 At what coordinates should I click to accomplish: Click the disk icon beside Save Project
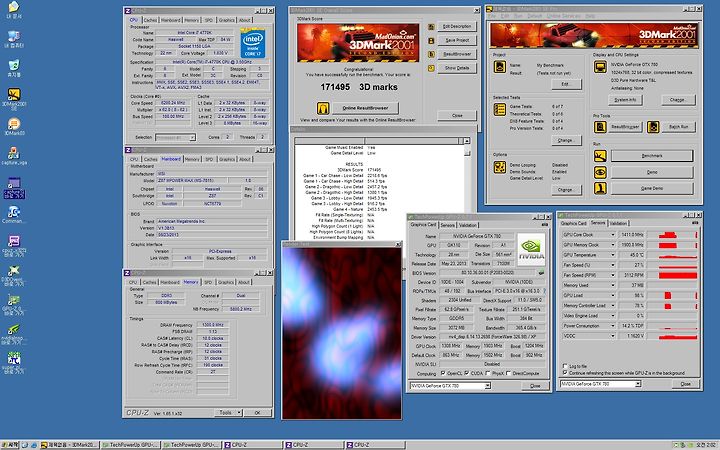pos(431,41)
